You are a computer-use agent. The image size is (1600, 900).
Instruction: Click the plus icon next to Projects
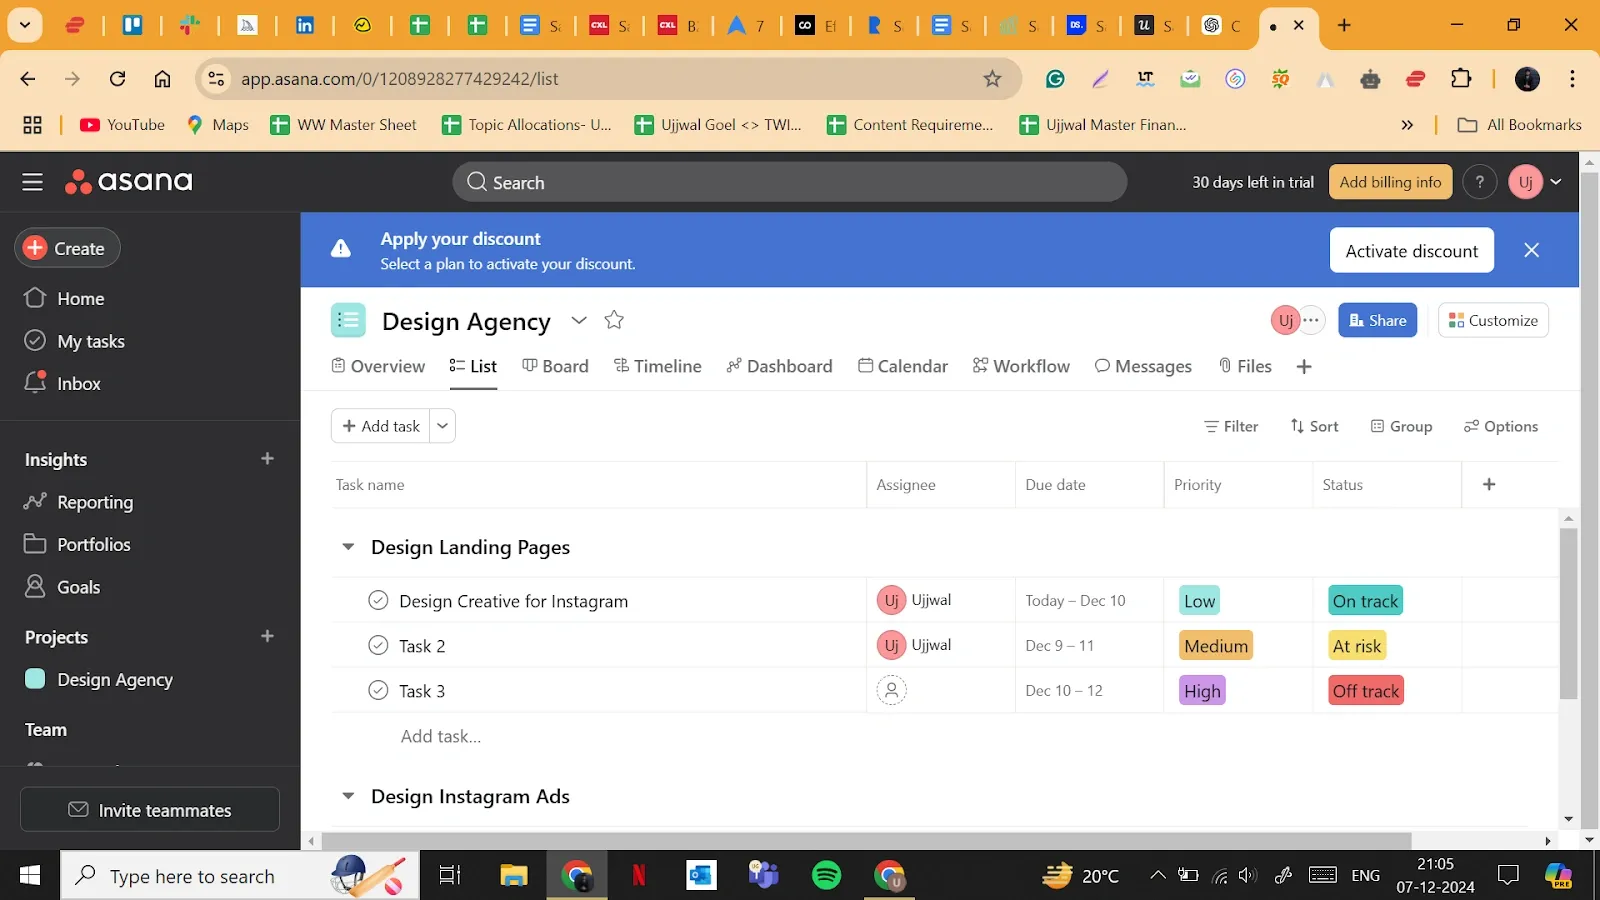point(267,637)
